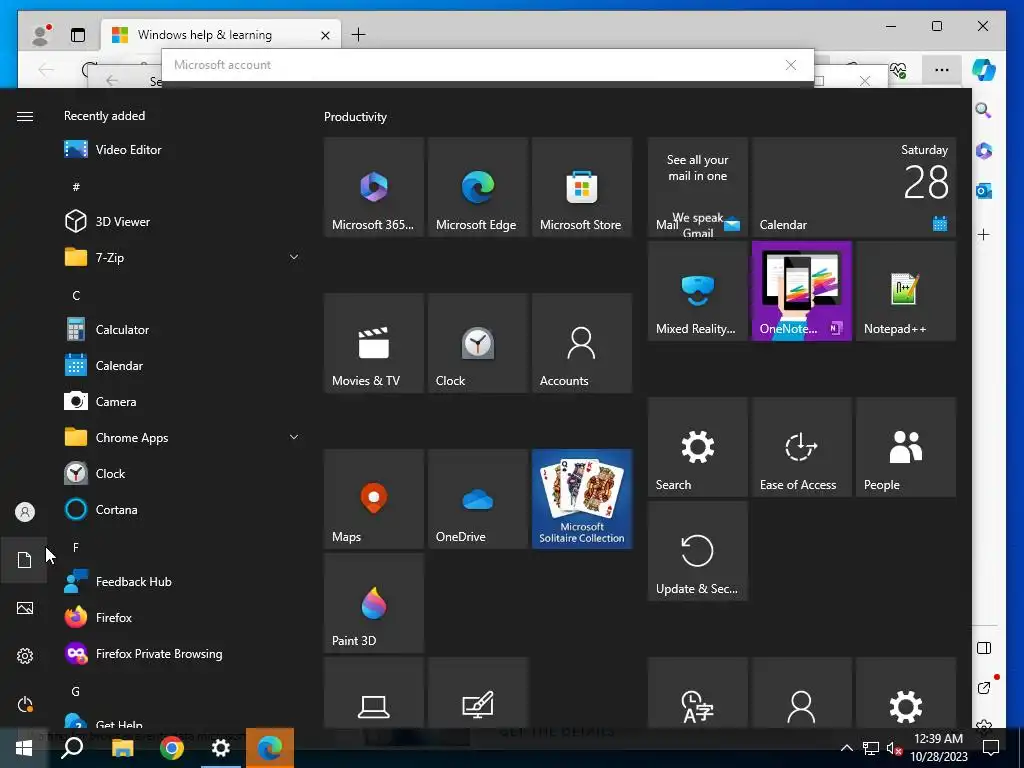Open Feedback Hub

pyautogui.click(x=182, y=581)
